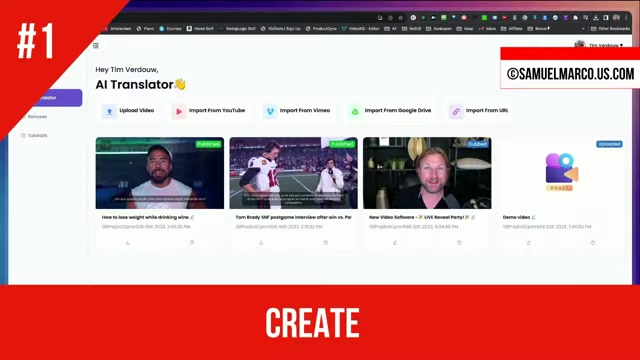
Task: Rename 'How to lose weight while drinking wine' pencil
Action: point(192,218)
